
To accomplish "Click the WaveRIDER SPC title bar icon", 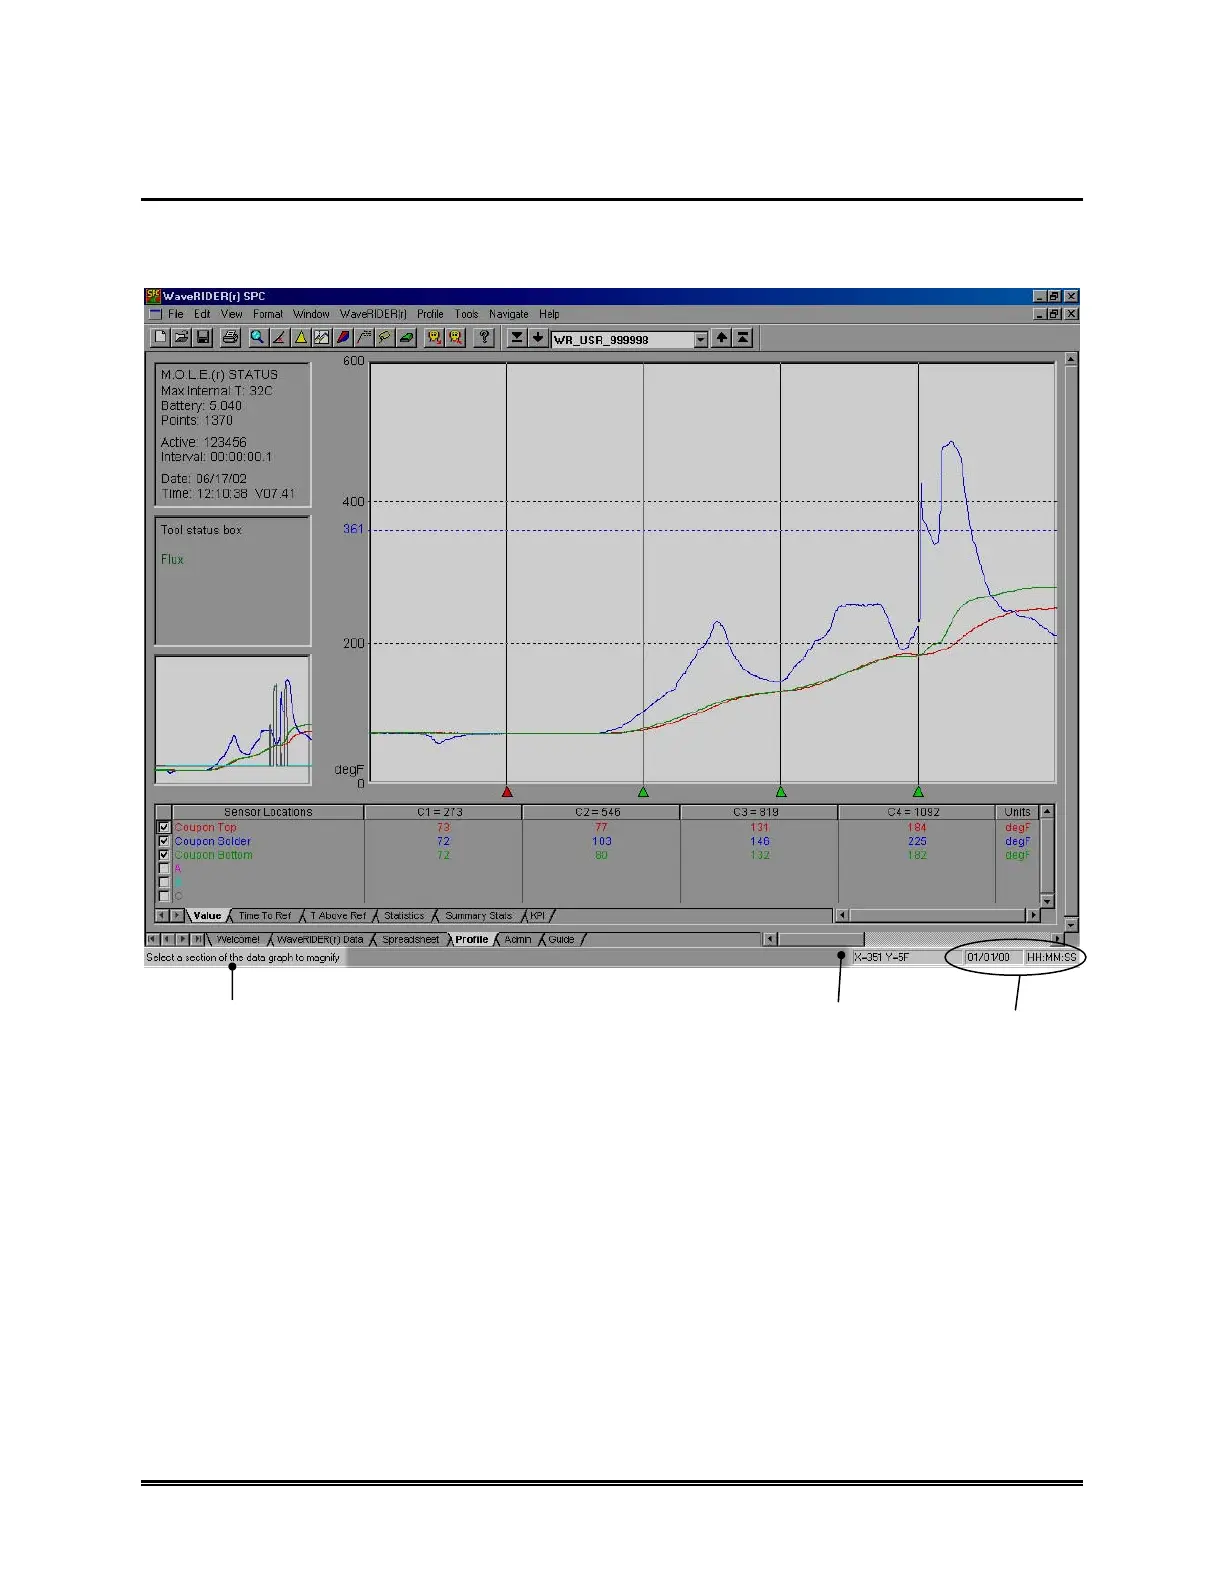I will click(153, 296).
